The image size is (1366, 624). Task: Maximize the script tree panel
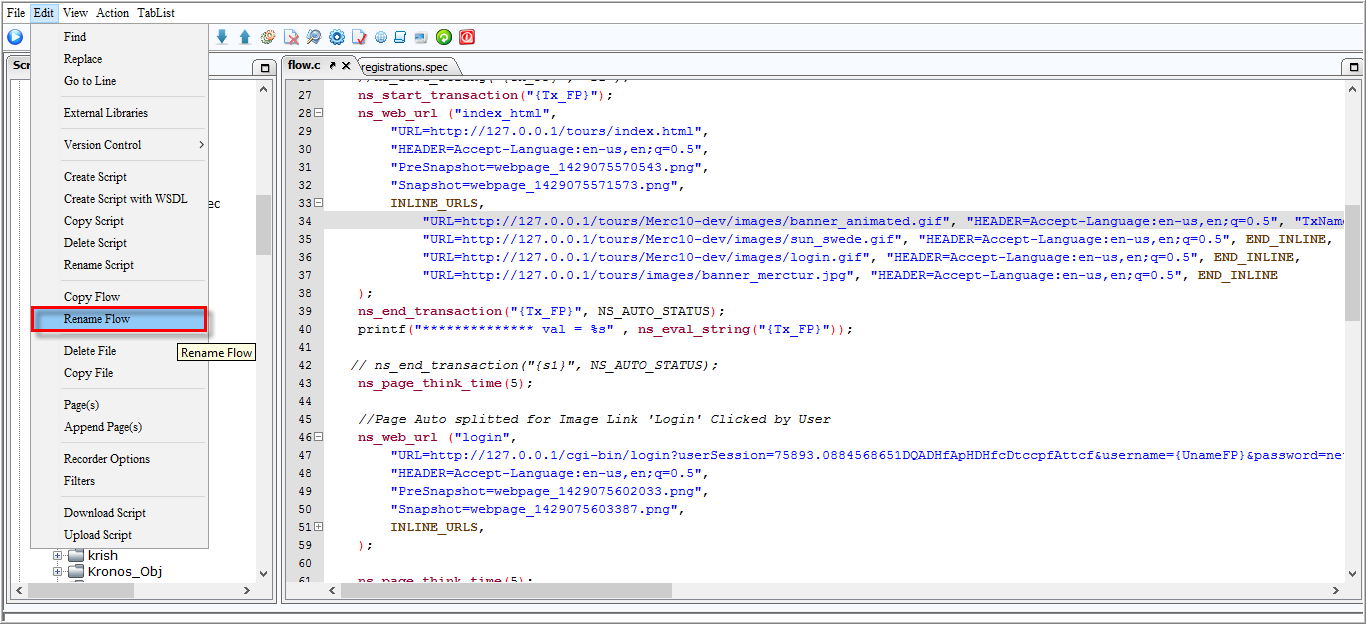(x=265, y=67)
